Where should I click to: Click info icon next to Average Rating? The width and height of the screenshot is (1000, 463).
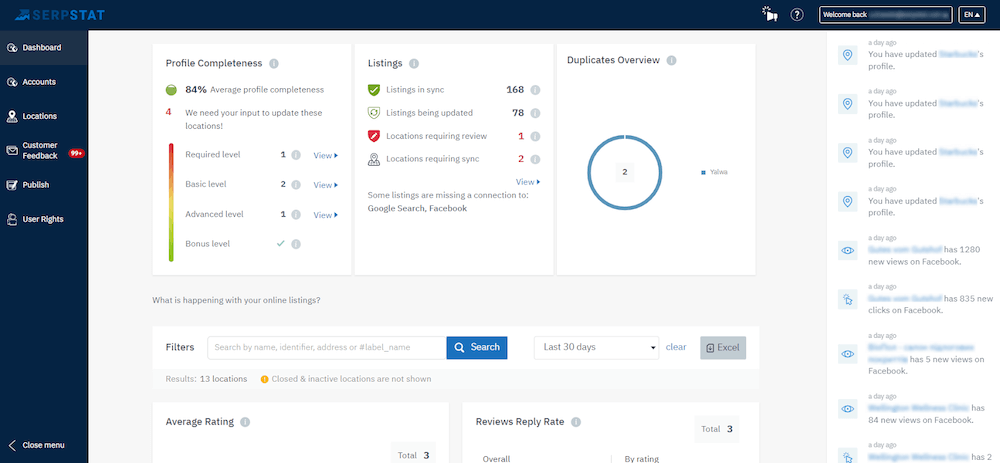245,422
